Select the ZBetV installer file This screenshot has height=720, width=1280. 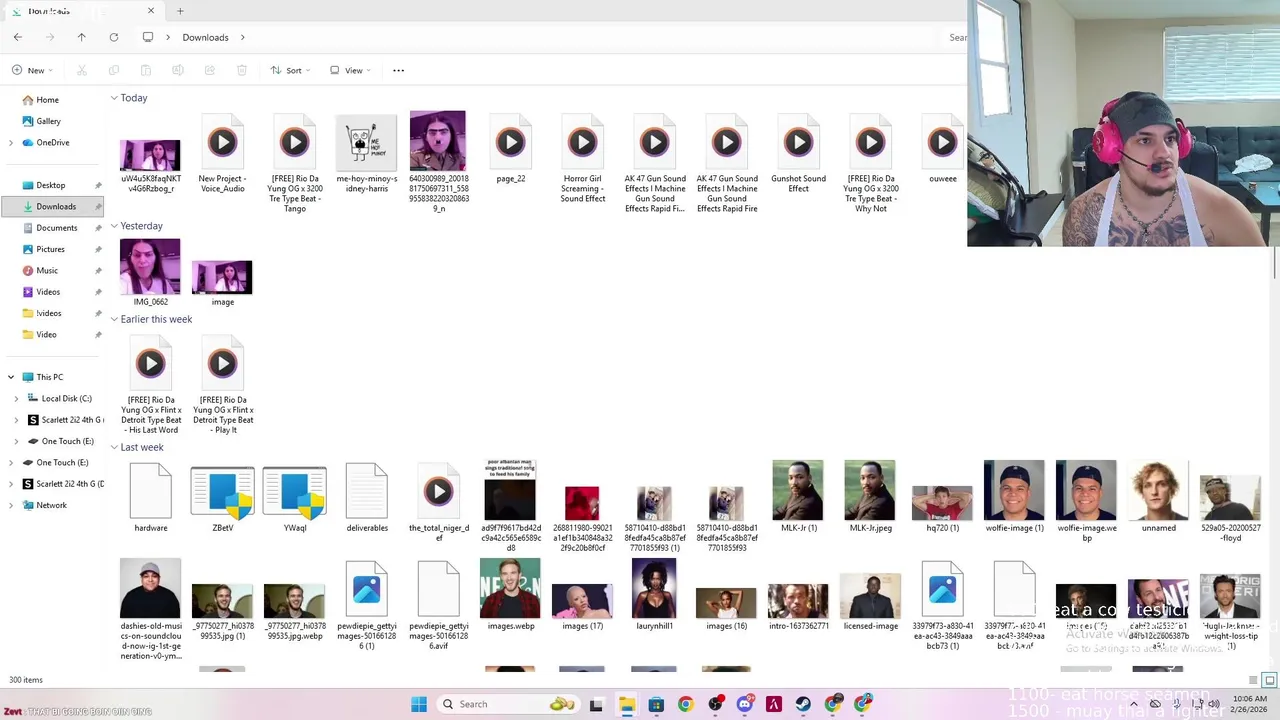pos(222,498)
